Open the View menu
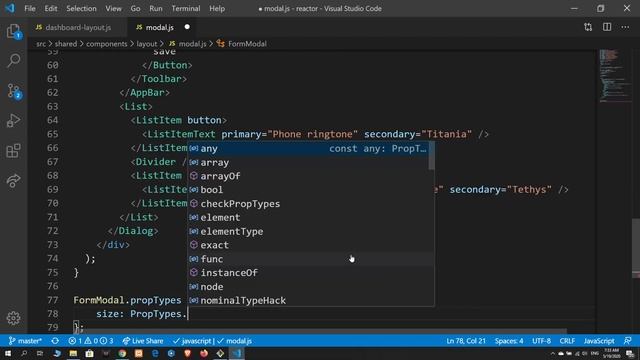This screenshot has height=360, width=640. click(x=113, y=8)
